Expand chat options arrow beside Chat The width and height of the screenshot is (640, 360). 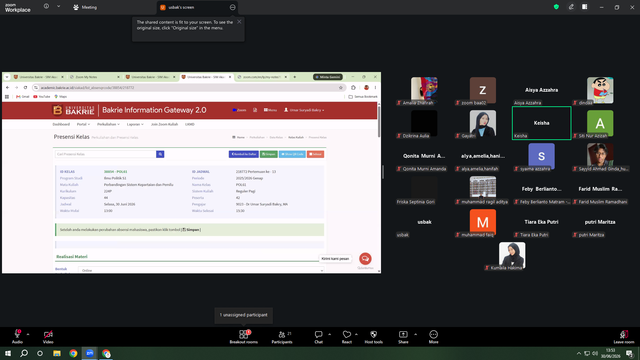[x=329, y=334]
